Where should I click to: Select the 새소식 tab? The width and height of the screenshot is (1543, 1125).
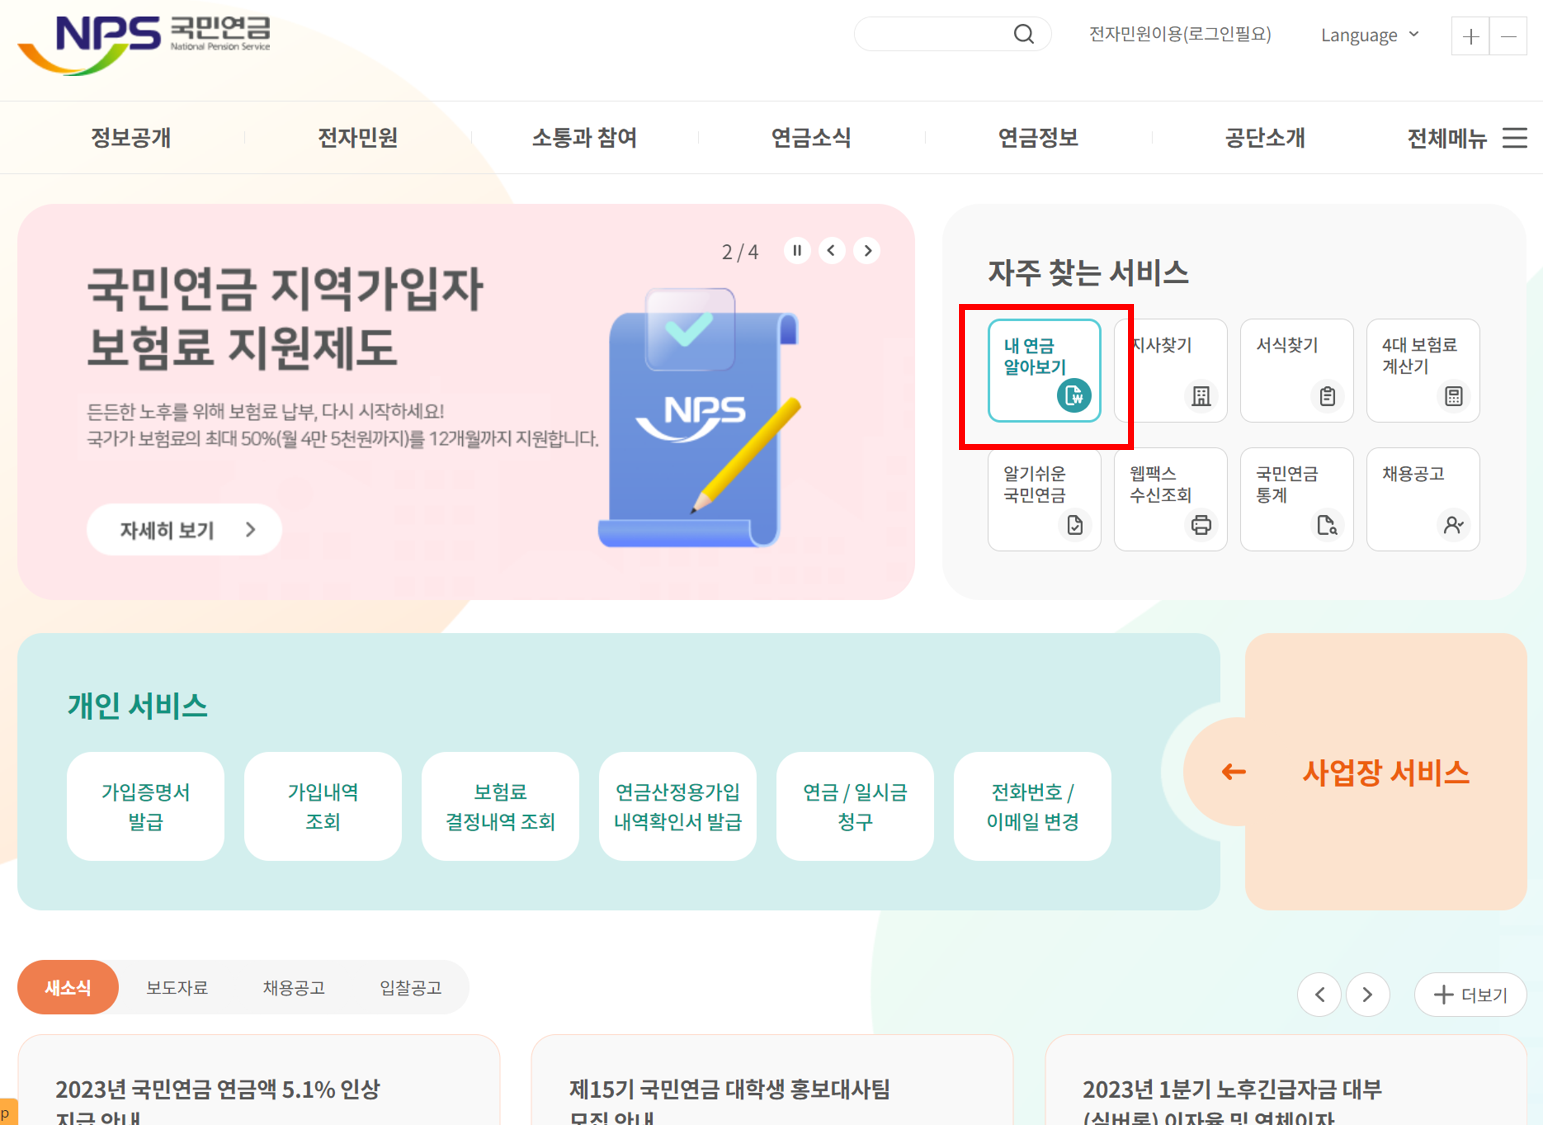(x=68, y=987)
